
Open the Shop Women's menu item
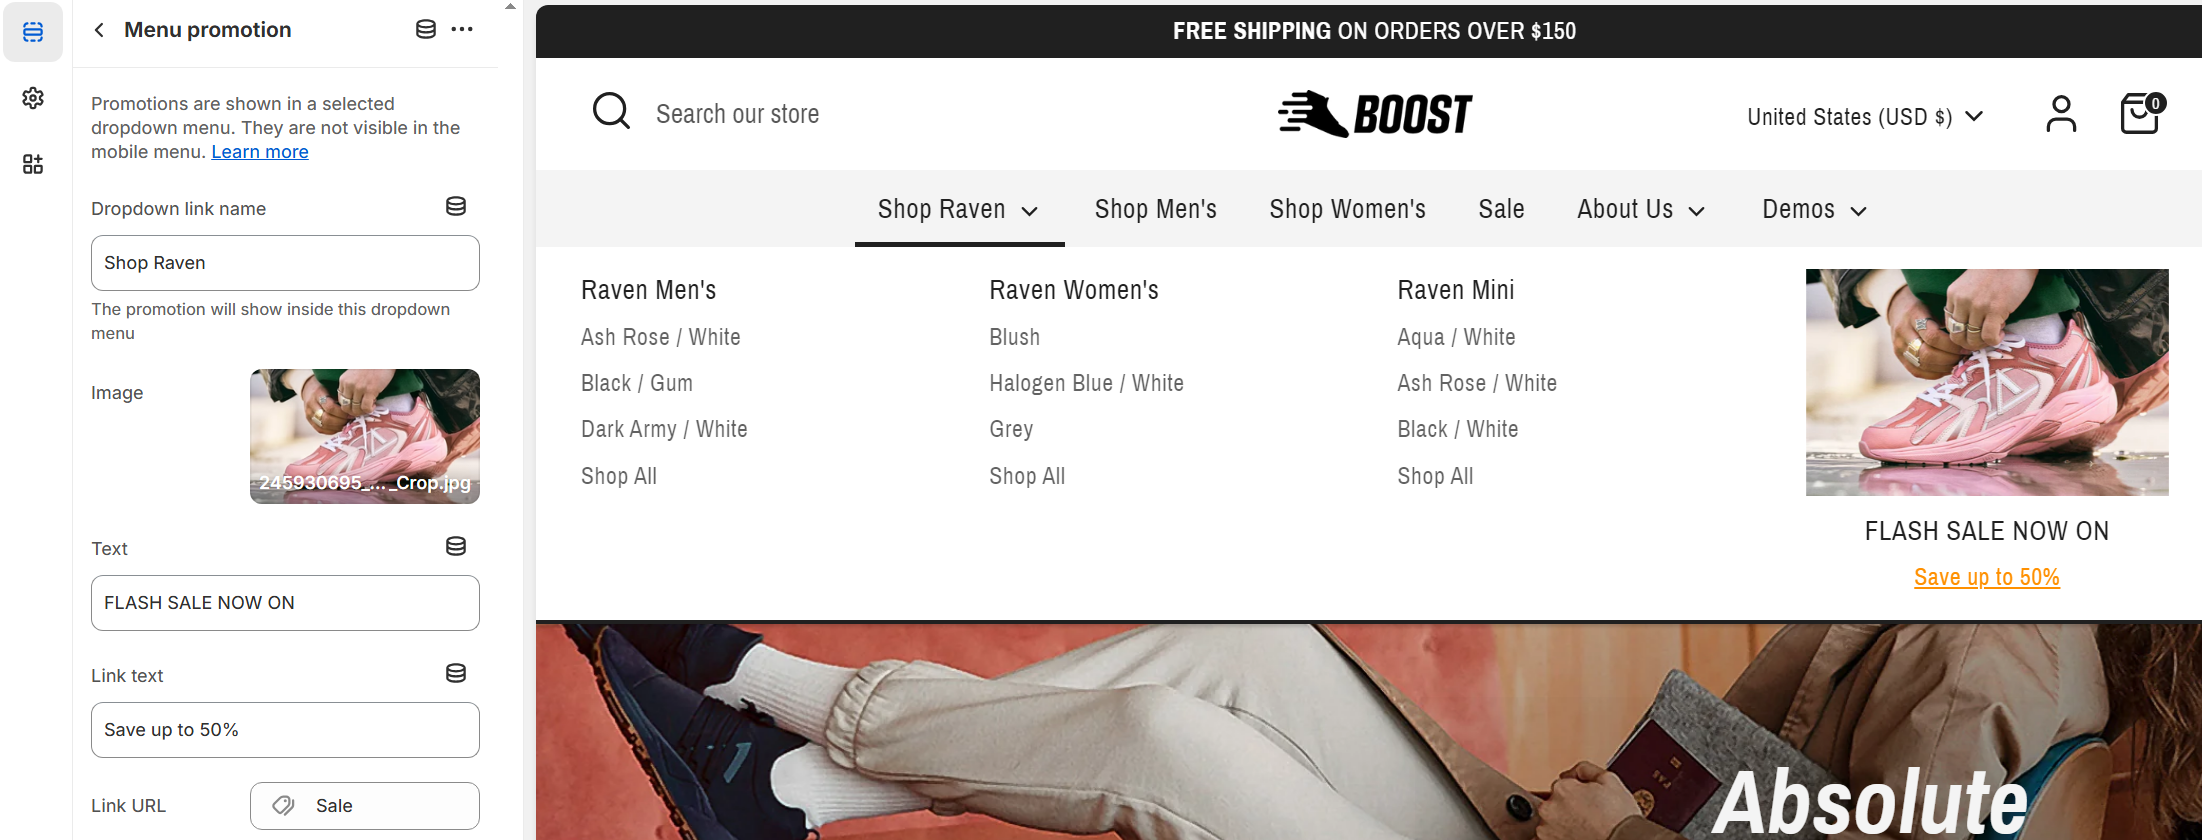[1348, 209]
